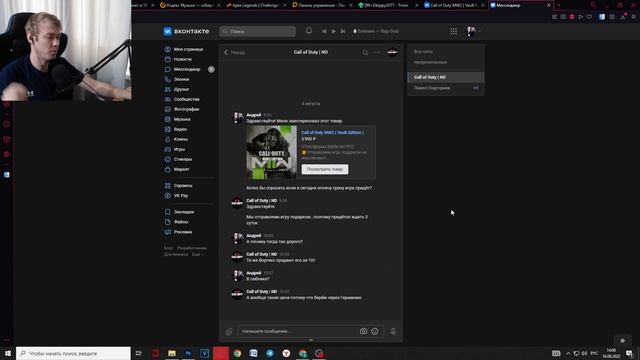Open Task View on the taskbar
640x360 pixels.
point(139,353)
